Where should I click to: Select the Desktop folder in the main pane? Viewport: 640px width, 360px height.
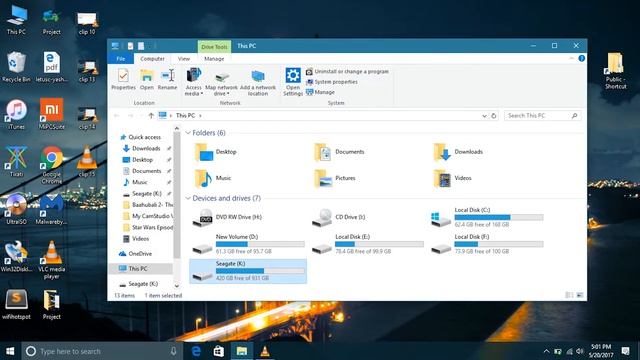point(216,152)
